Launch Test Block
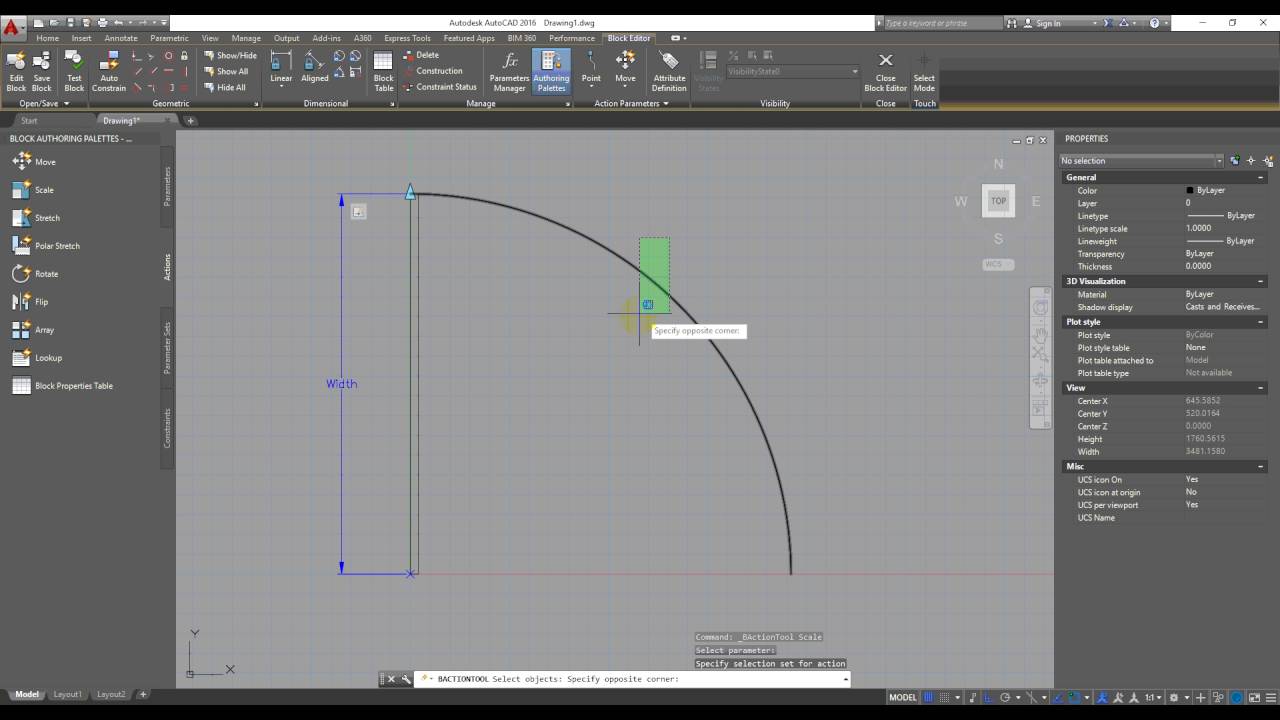This screenshot has height=720, width=1280. 74,71
